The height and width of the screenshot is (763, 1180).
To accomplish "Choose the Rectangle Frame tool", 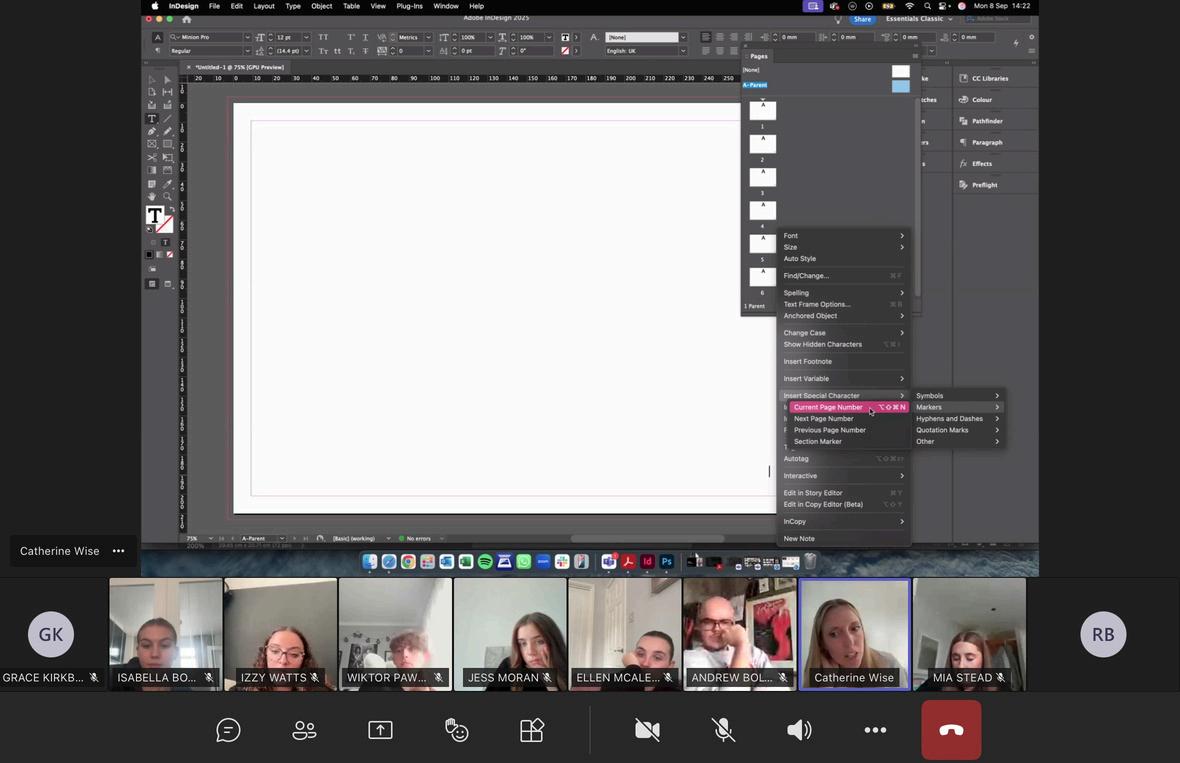I will (x=152, y=144).
